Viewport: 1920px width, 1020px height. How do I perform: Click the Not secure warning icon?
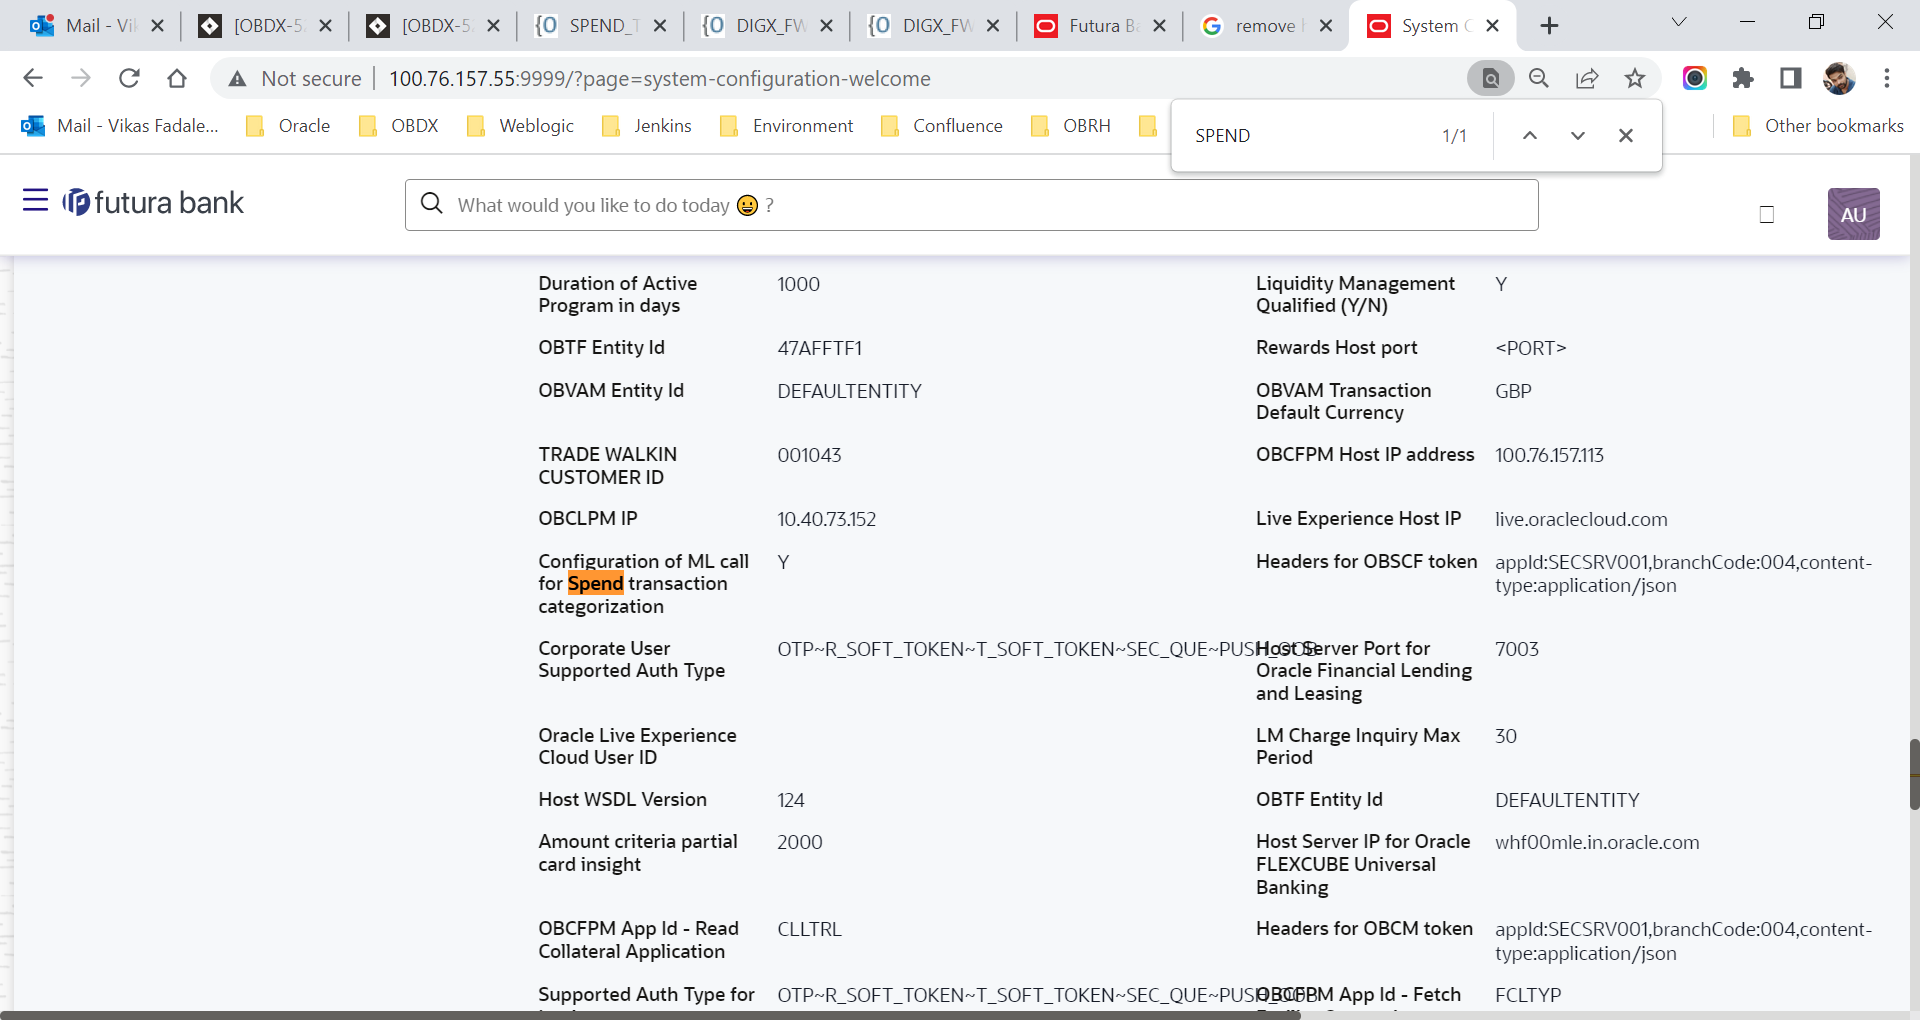[x=237, y=79]
